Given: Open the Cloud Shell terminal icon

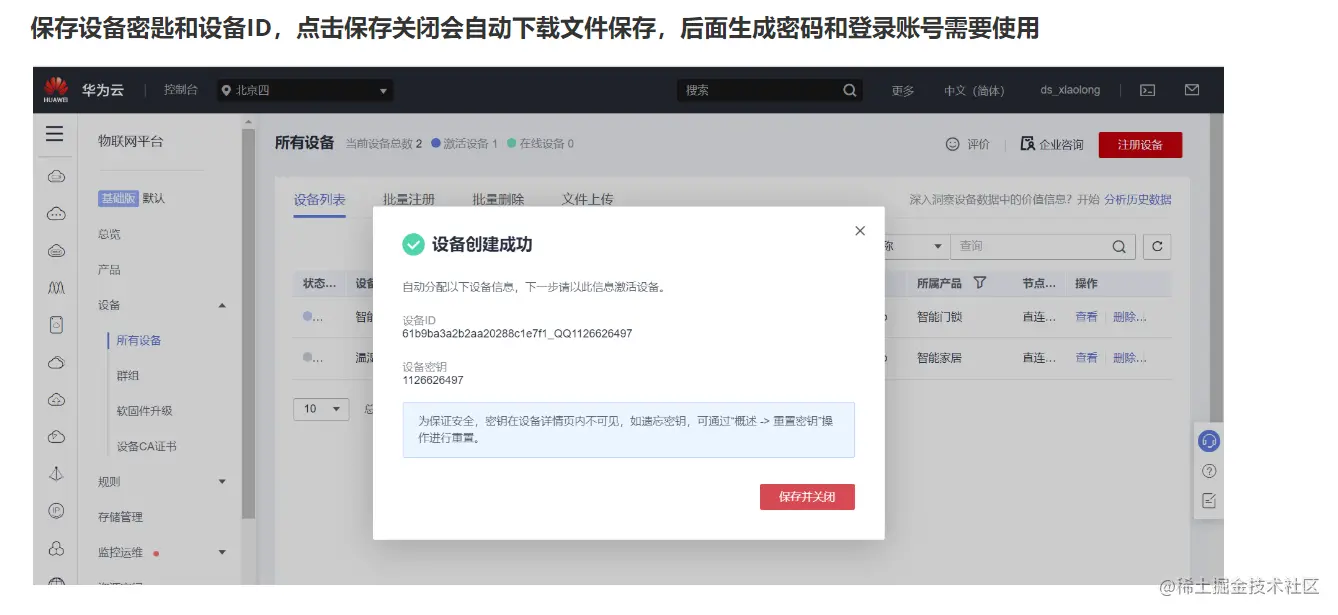Looking at the screenshot, I should tap(1148, 90).
